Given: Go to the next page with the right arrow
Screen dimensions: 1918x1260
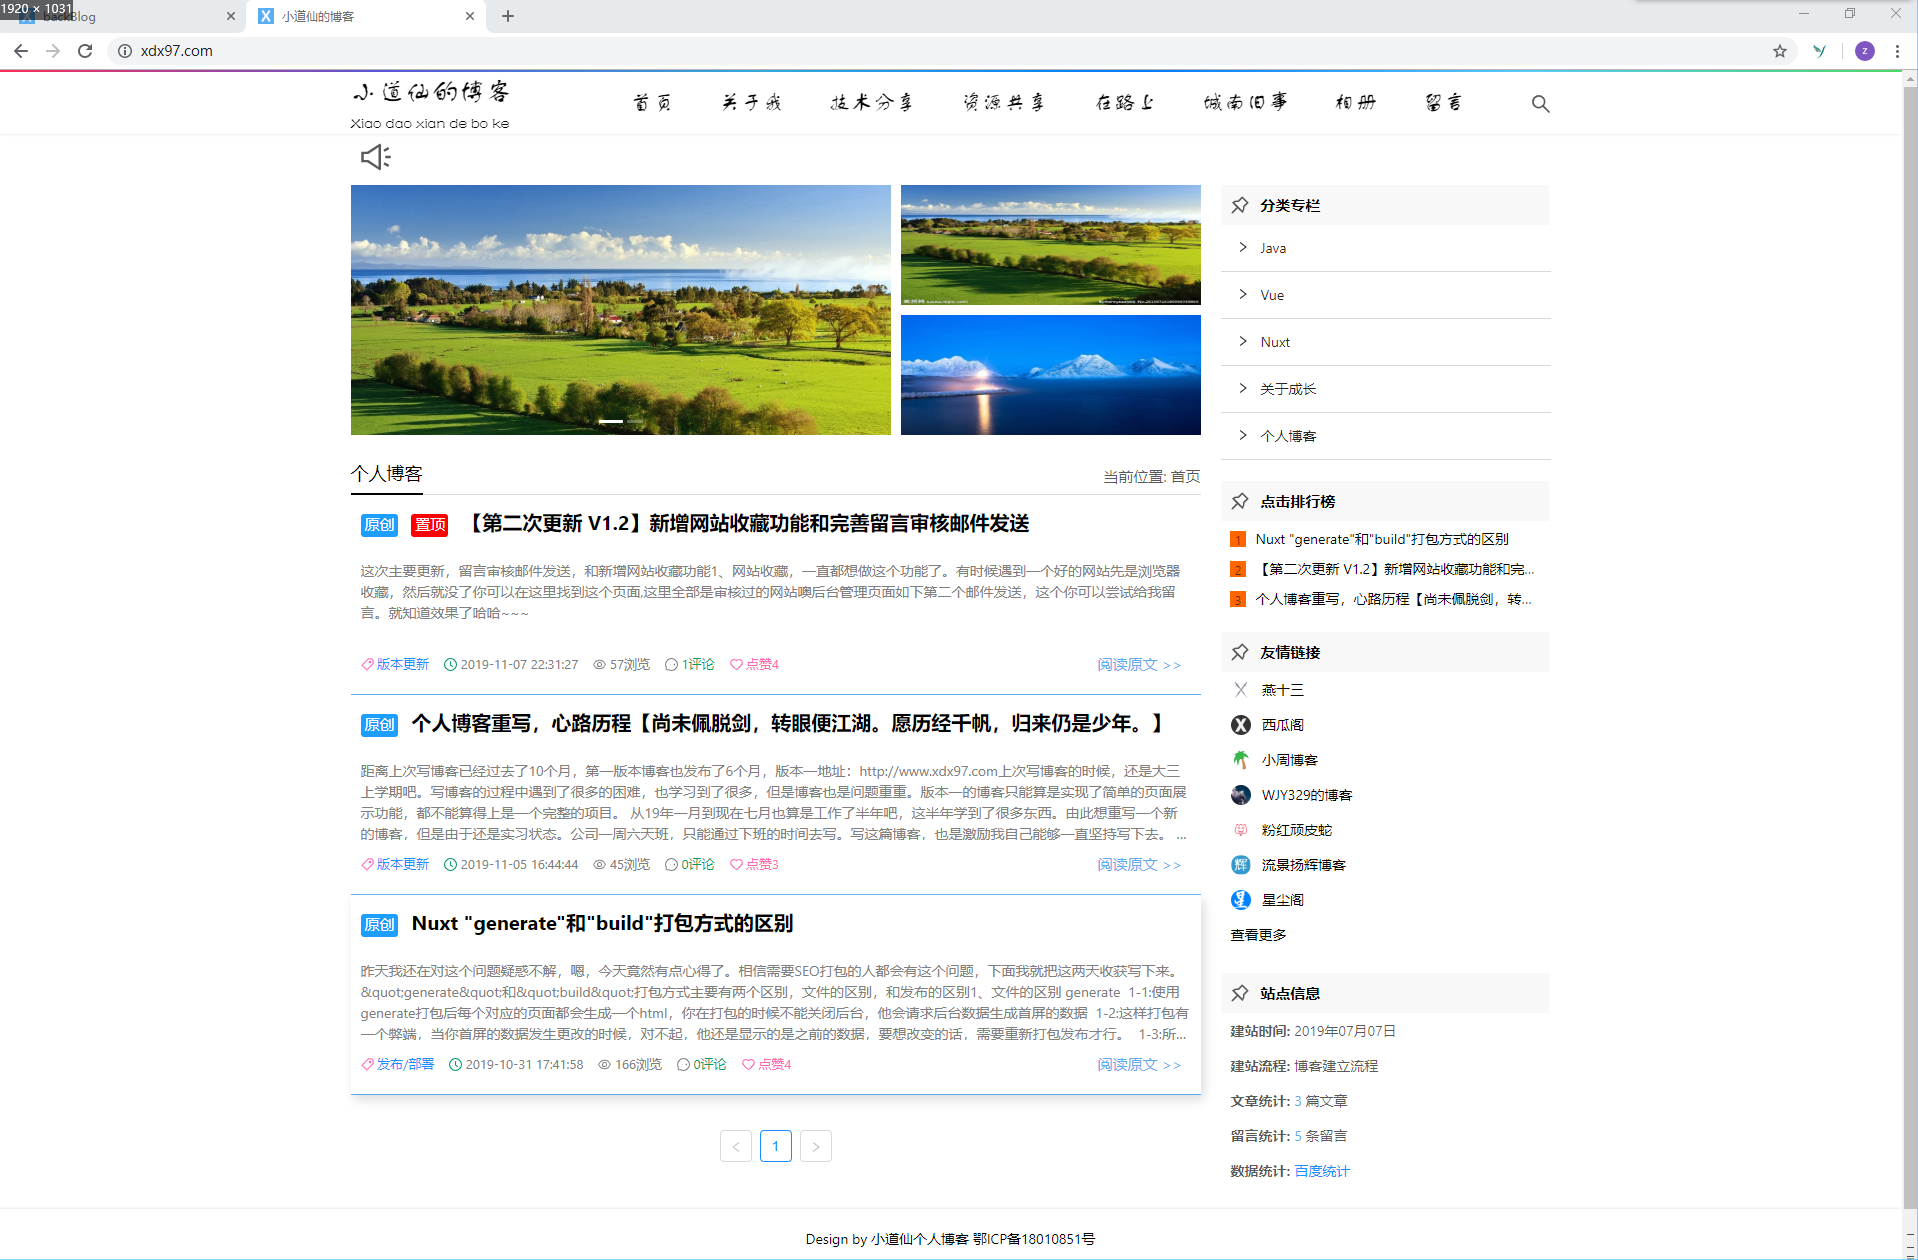Looking at the screenshot, I should tap(815, 1145).
